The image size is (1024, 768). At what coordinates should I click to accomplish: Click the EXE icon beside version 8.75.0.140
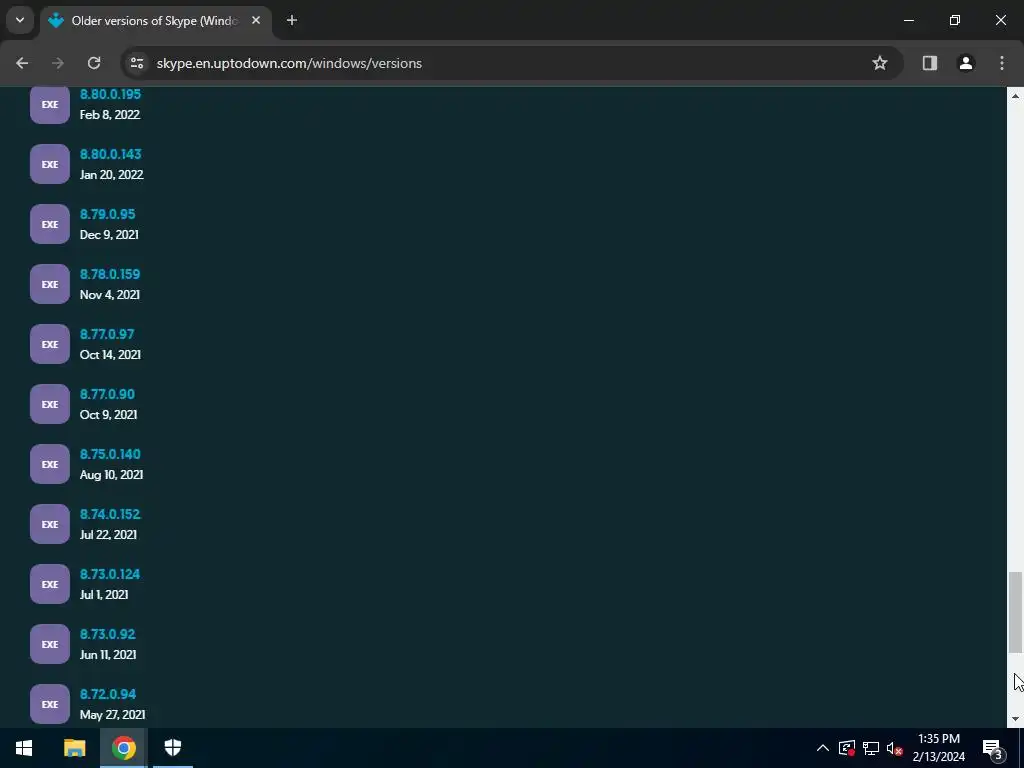(50, 464)
